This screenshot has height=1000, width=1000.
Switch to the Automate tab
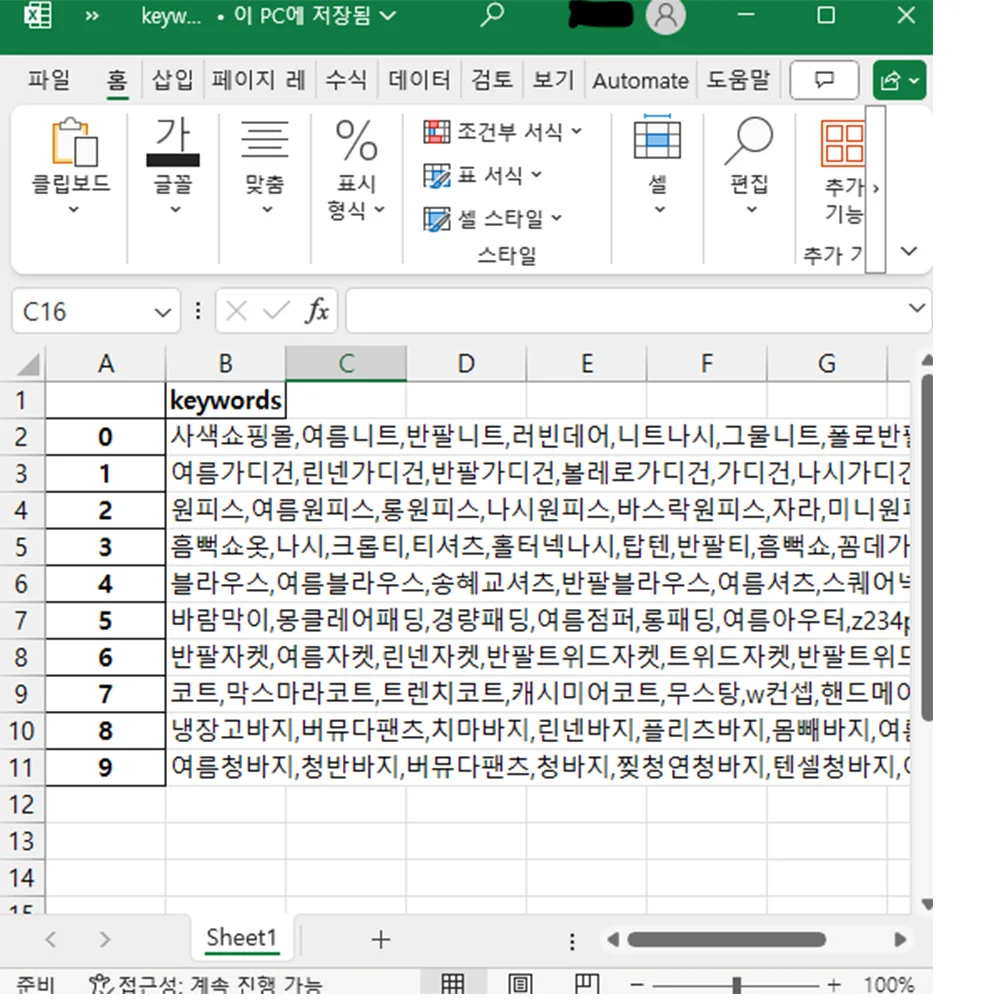click(640, 81)
